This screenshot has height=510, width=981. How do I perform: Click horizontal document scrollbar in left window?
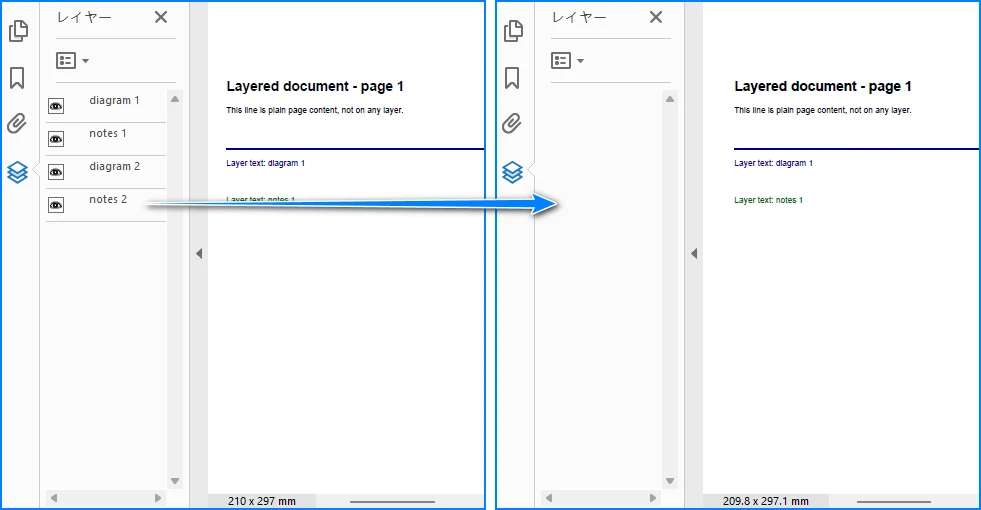[x=392, y=502]
